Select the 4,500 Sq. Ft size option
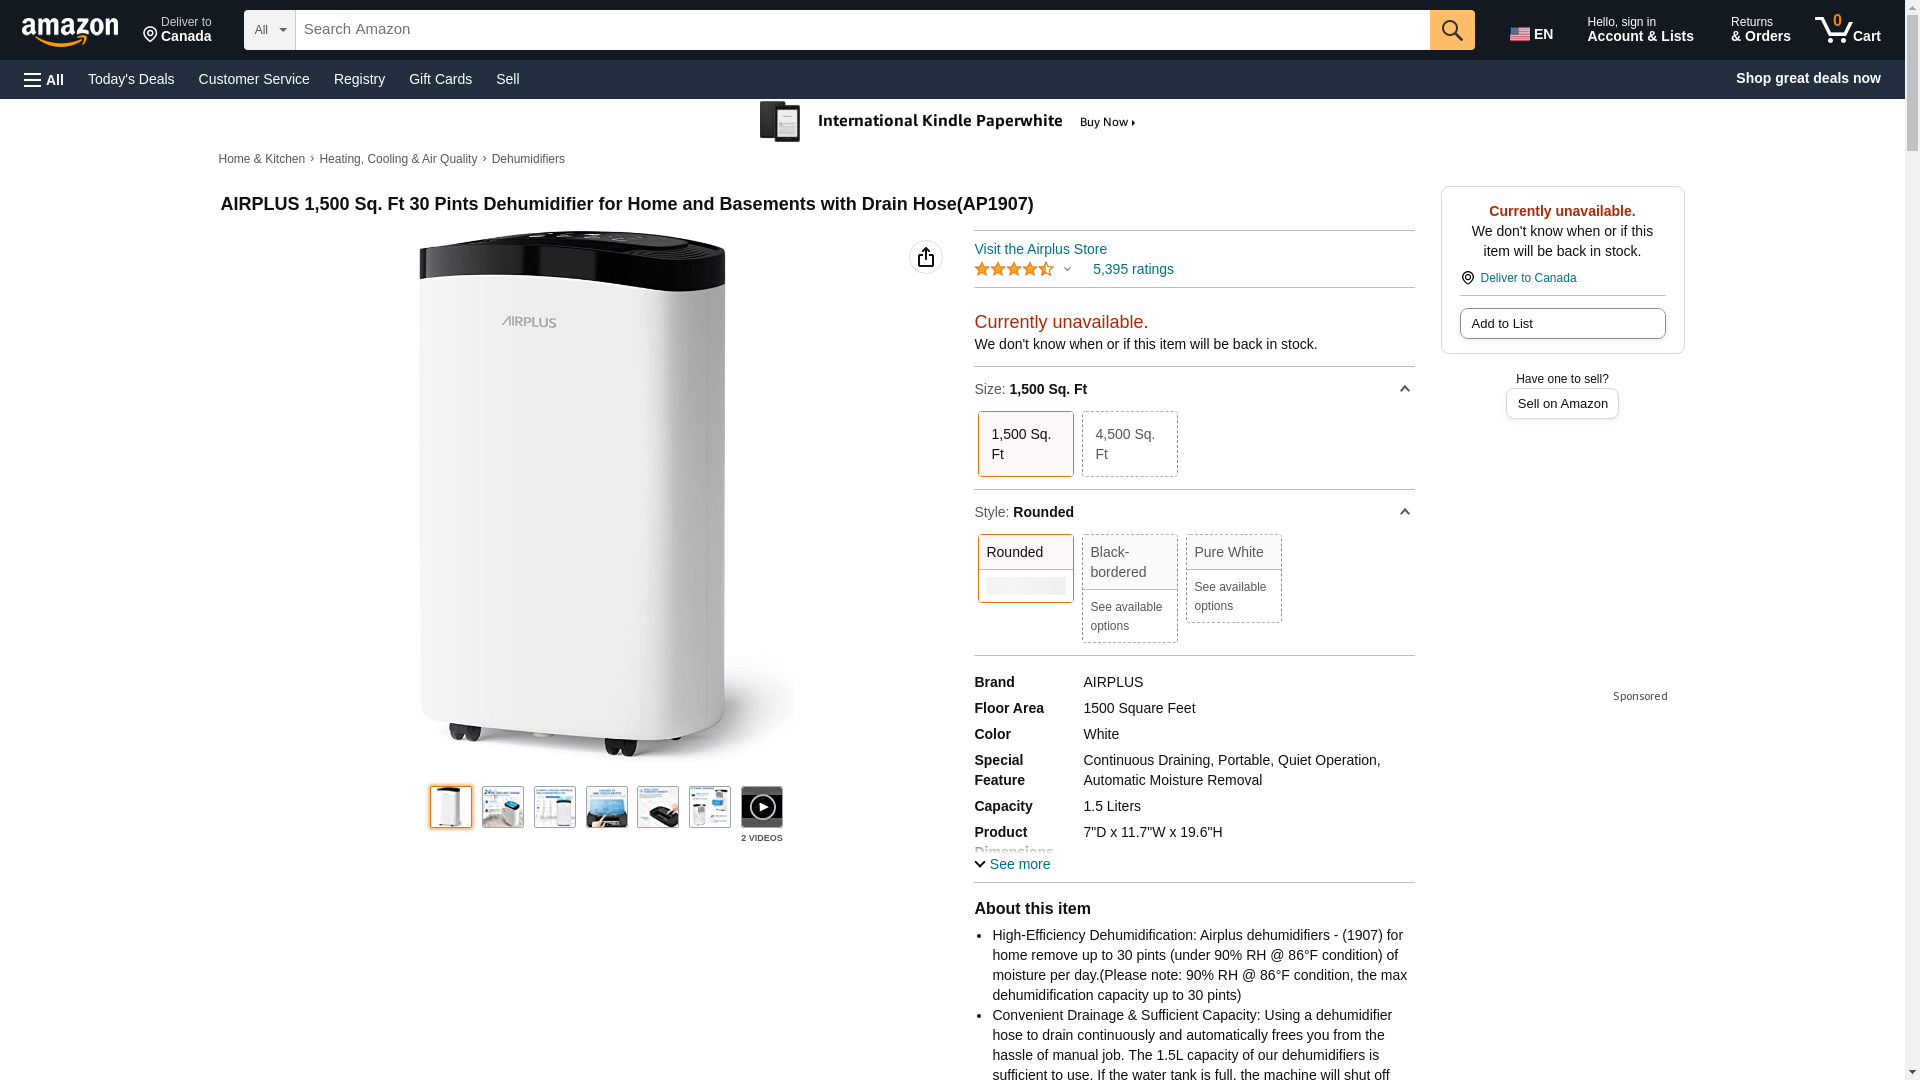1920x1080 pixels. coord(1128,444)
